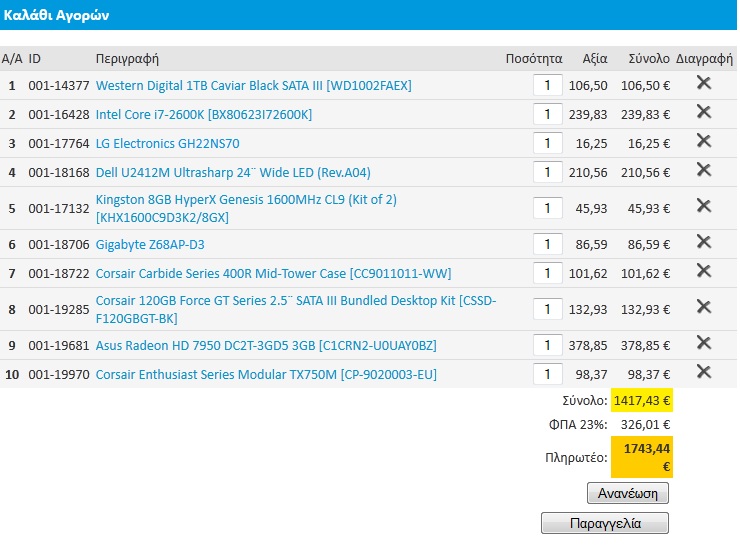The image size is (740, 552).
Task: Click the Καλάθι Αγορών title
Action: pyautogui.click(x=56, y=15)
